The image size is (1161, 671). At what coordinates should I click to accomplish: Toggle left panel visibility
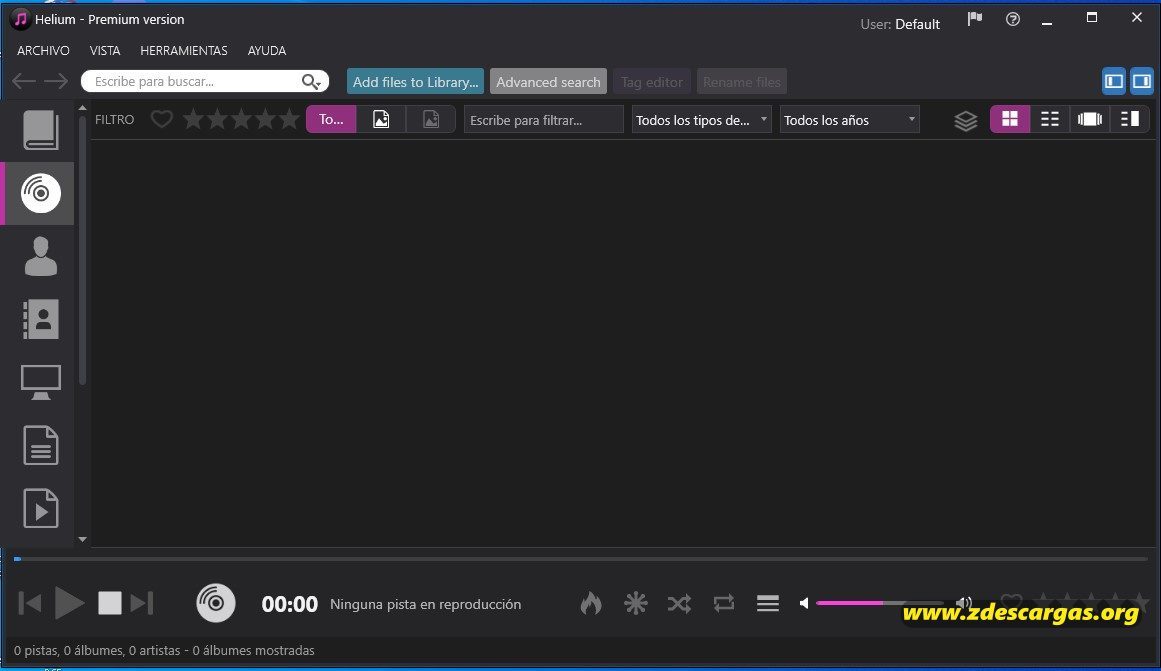1114,81
